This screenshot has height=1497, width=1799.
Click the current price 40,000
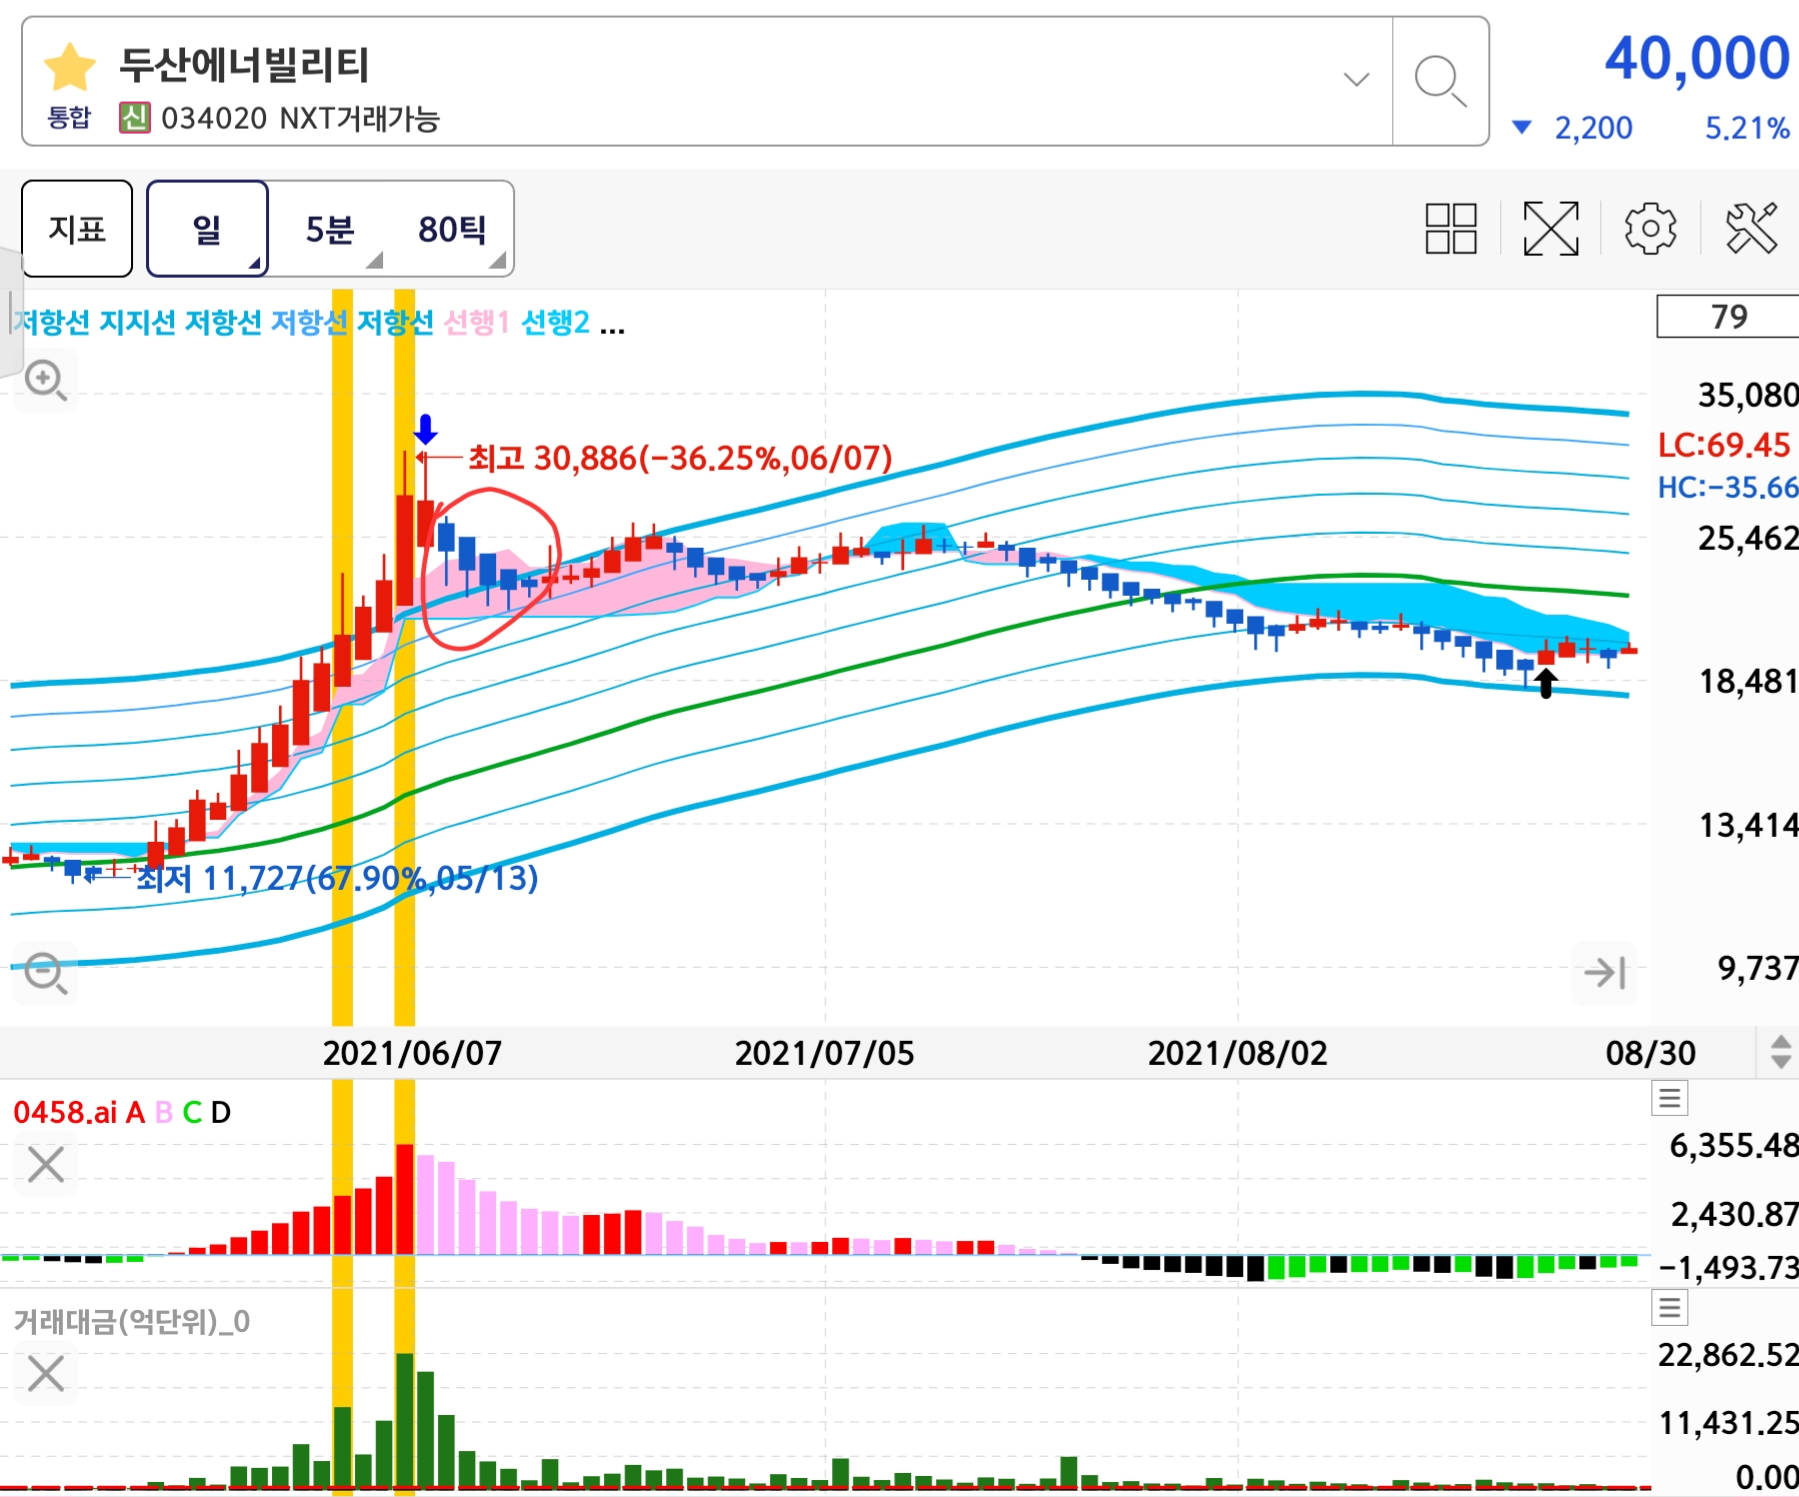tap(1697, 58)
